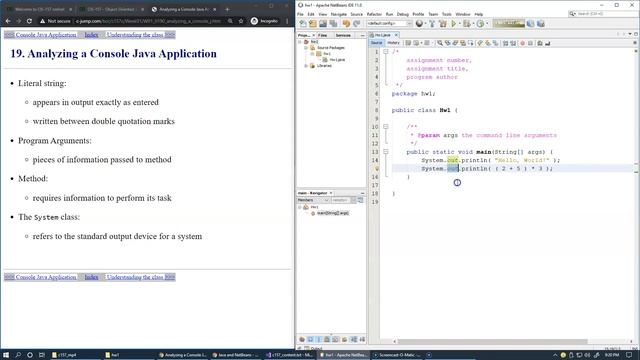
Task: Click the Redo icon in NetBeans toolbar
Action: tap(356, 24)
